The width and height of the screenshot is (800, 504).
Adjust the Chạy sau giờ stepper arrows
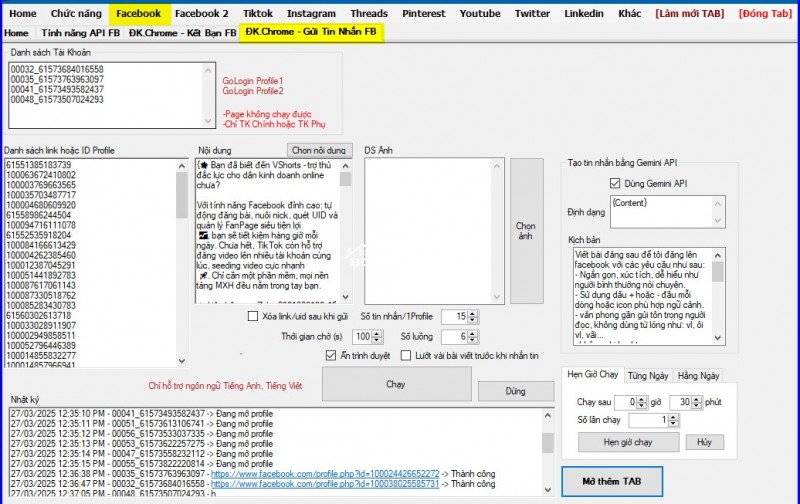coord(642,402)
